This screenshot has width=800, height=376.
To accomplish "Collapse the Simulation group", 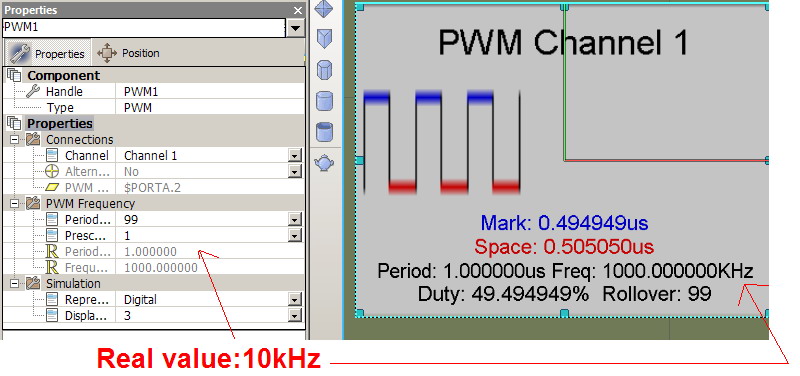I will (x=14, y=283).
